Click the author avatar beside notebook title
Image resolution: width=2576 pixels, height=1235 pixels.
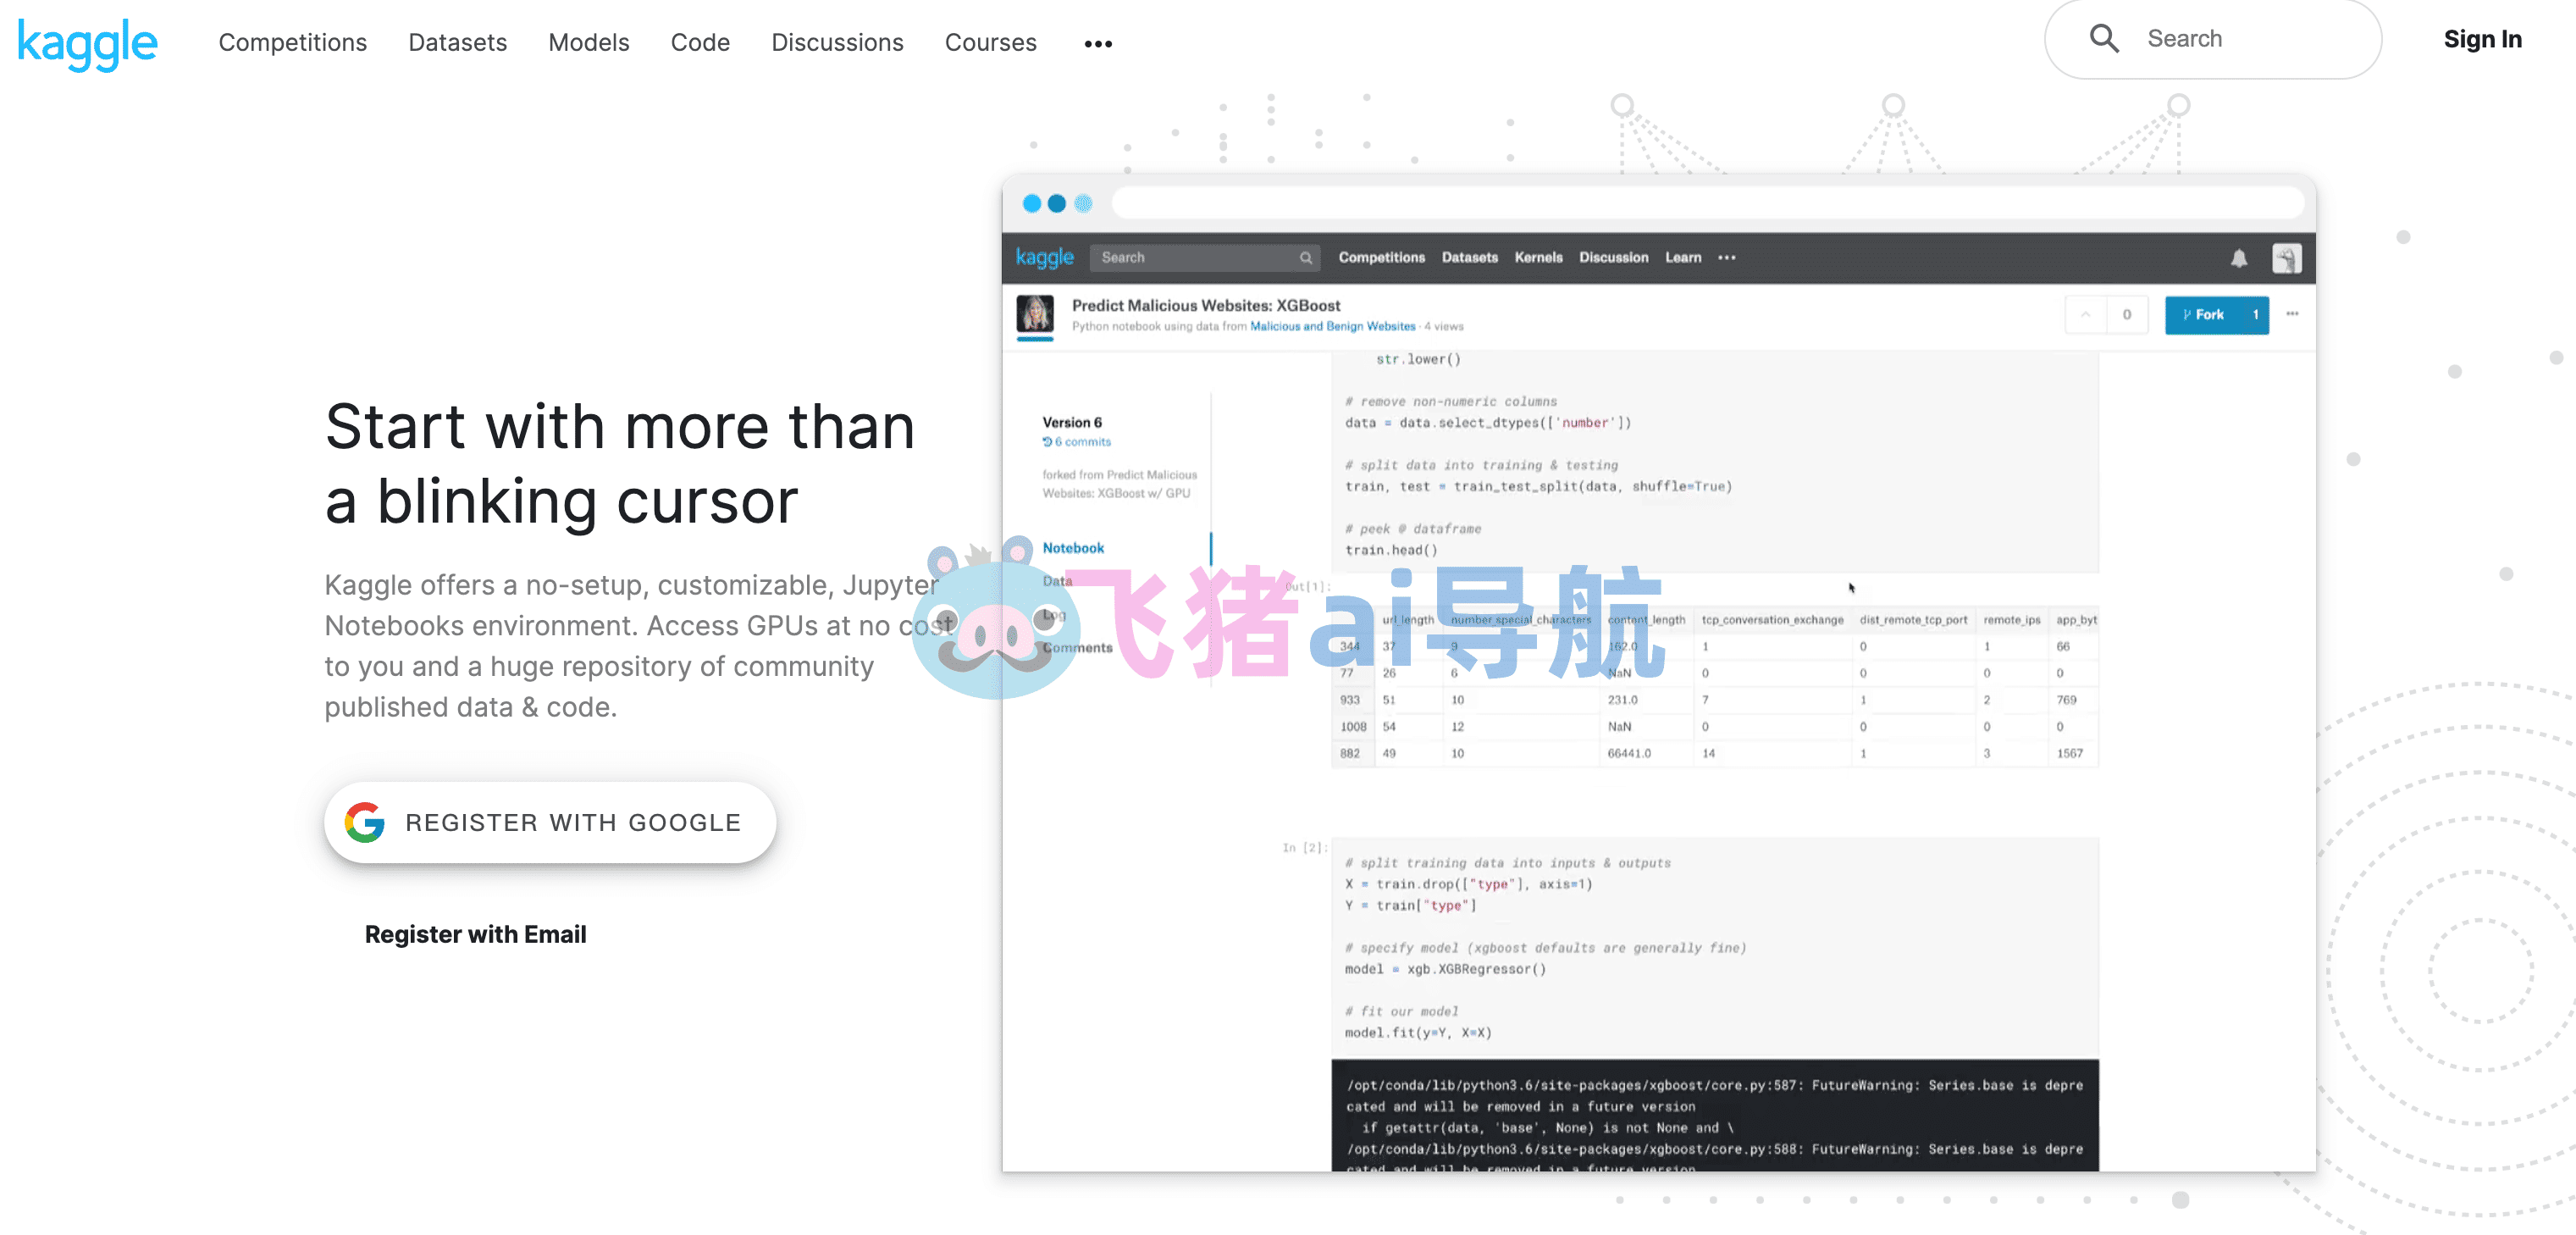tap(1035, 315)
